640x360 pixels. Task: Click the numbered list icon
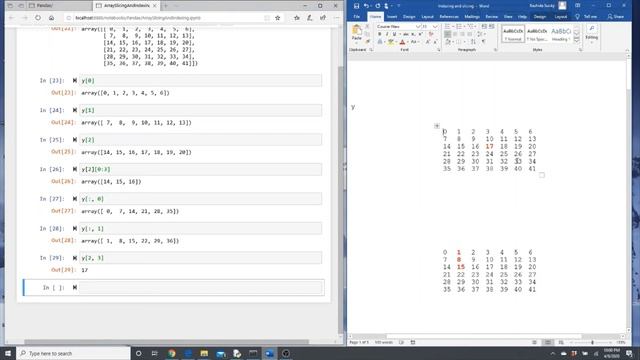[x=459, y=27]
